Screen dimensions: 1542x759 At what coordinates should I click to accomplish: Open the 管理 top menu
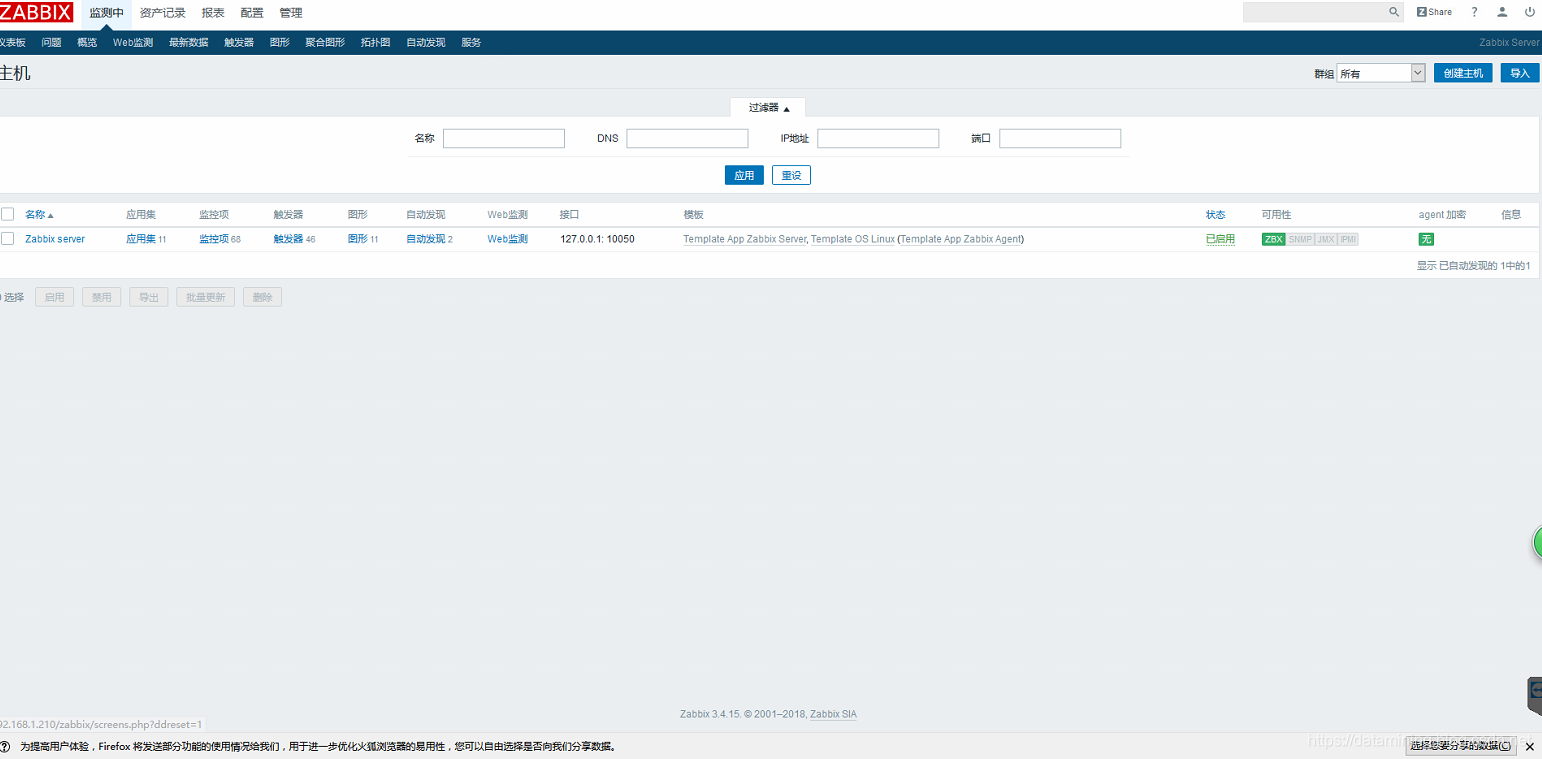click(291, 13)
